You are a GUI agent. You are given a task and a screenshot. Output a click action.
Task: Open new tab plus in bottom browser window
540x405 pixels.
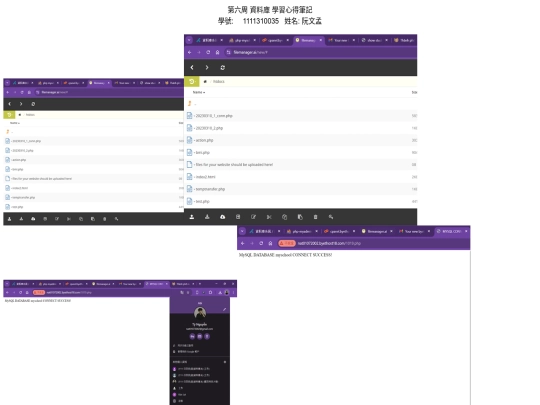(200, 284)
